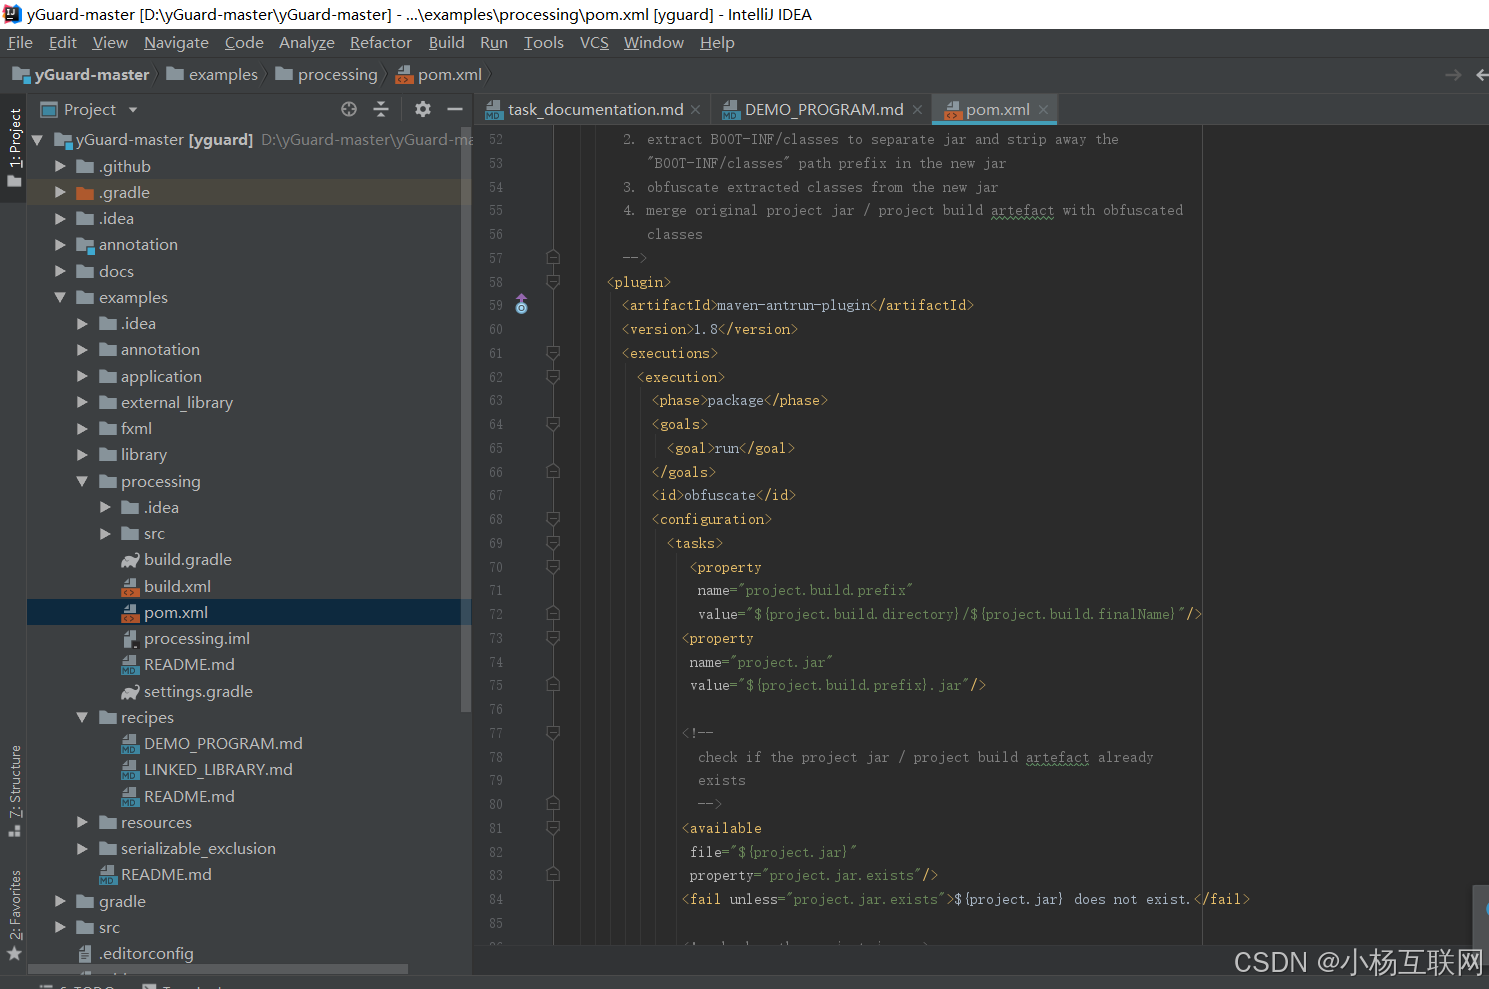Select the docs folder in tree
The height and width of the screenshot is (989, 1489).
(x=116, y=271)
